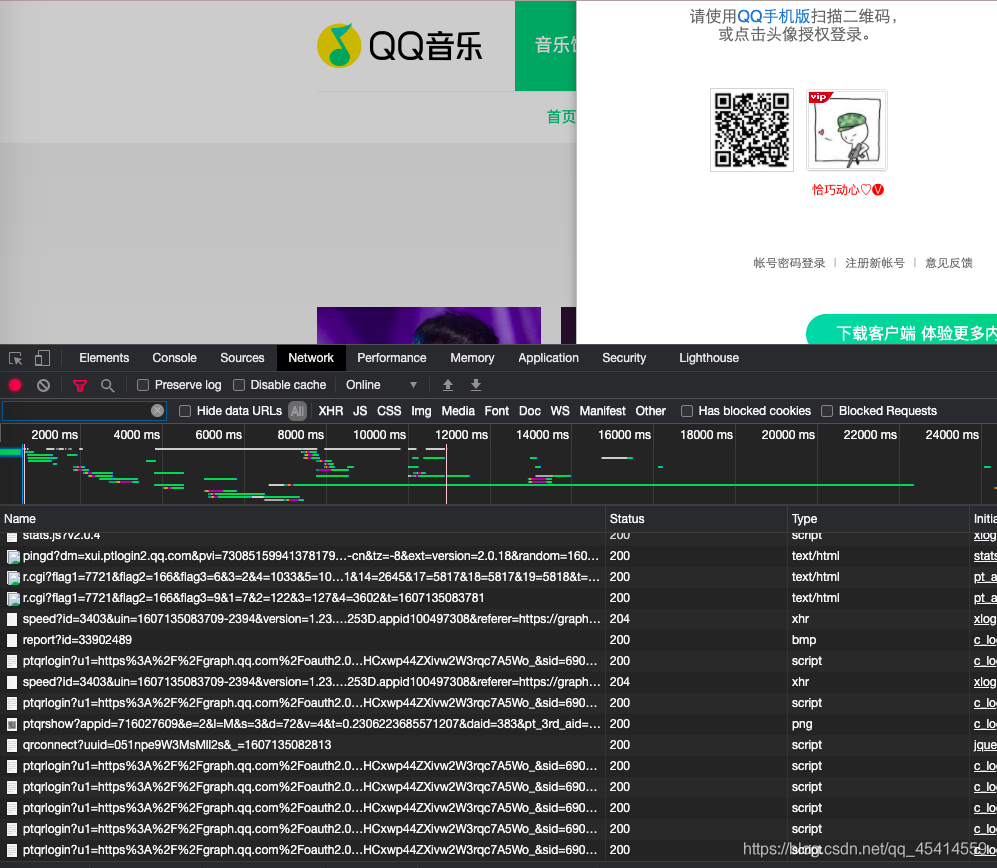Screen dimensions: 997x868
Task: Filter requests by JS
Action: click(360, 411)
